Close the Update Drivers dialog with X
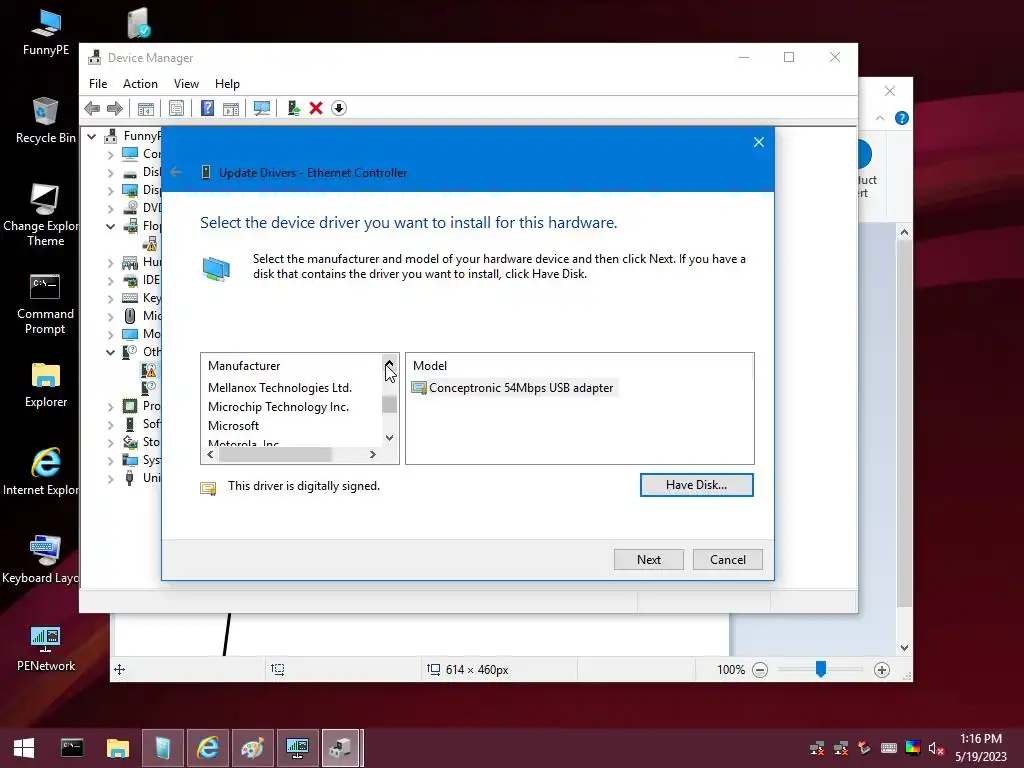This screenshot has width=1024, height=768. [759, 142]
